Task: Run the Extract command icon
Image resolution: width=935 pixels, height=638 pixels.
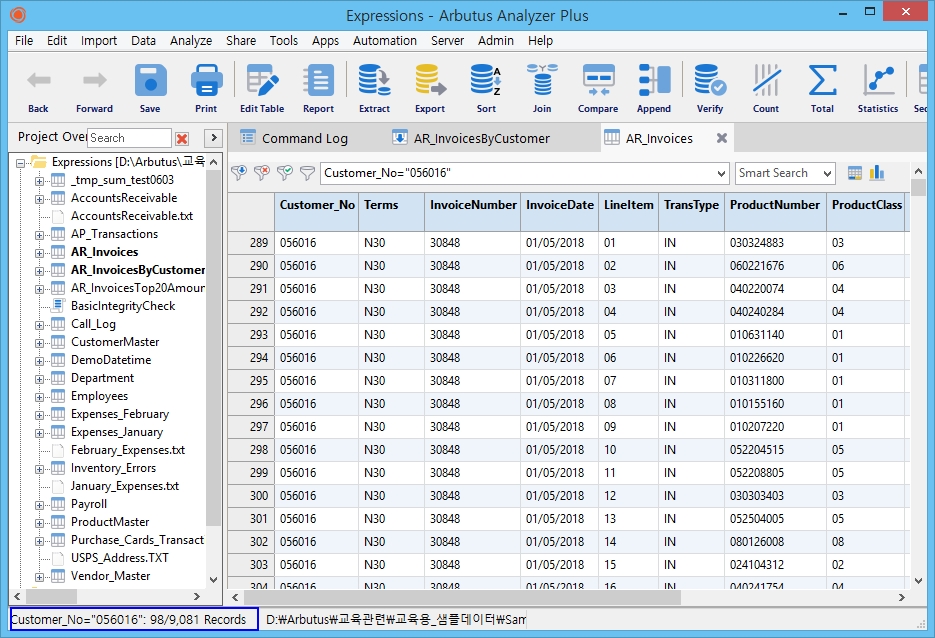Action: point(374,87)
